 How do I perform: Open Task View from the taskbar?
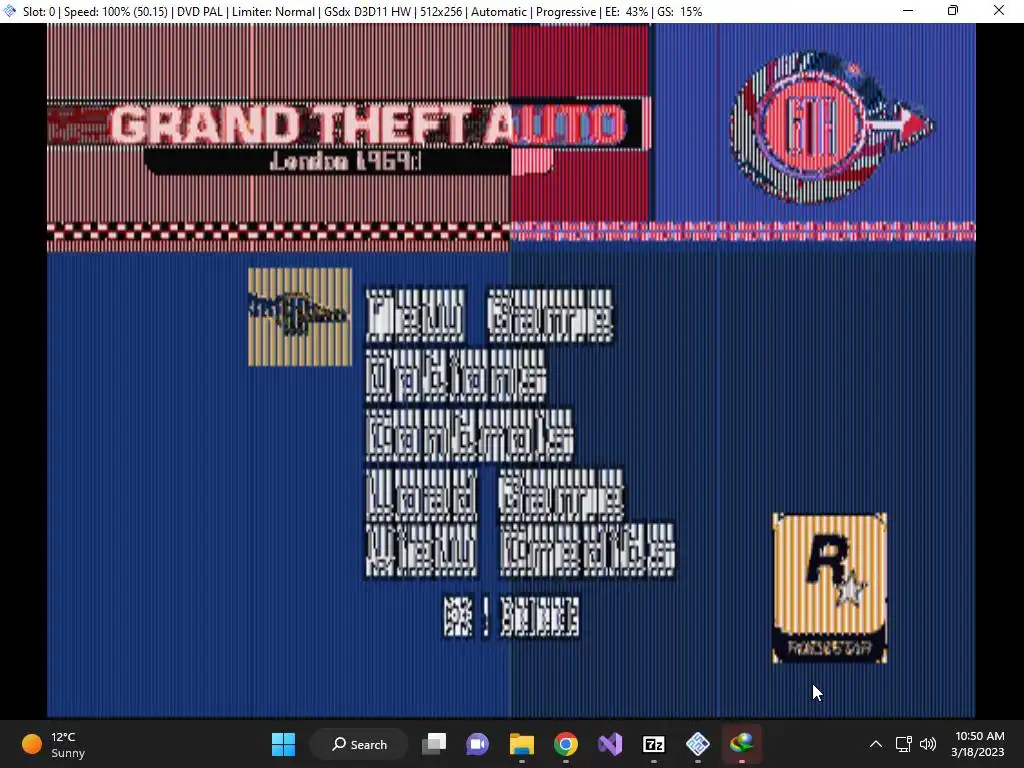(x=434, y=744)
